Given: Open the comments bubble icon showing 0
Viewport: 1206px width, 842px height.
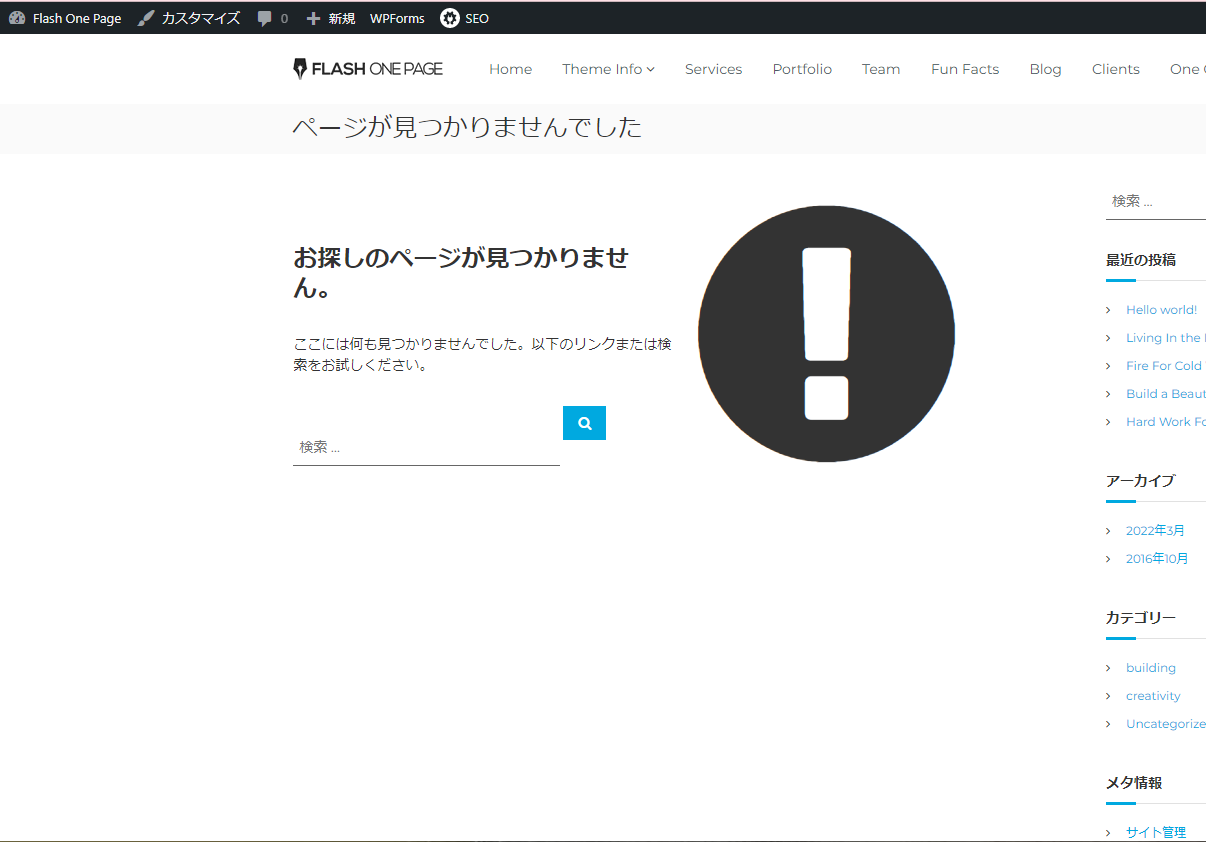Looking at the screenshot, I should [268, 17].
